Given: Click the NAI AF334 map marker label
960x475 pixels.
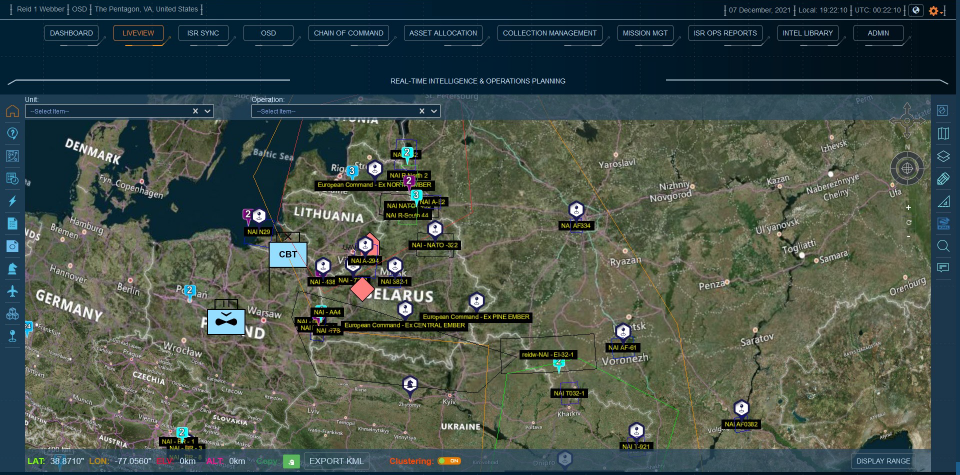Looking at the screenshot, I should 576,226.
